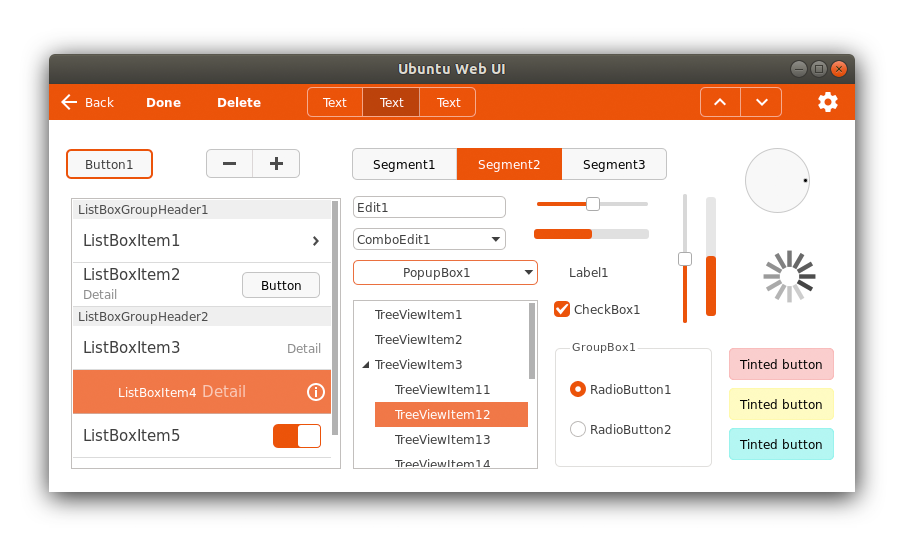The image size is (910, 551).
Task: Select the highlighted ListBoxItem4 row
Action: 202,392
